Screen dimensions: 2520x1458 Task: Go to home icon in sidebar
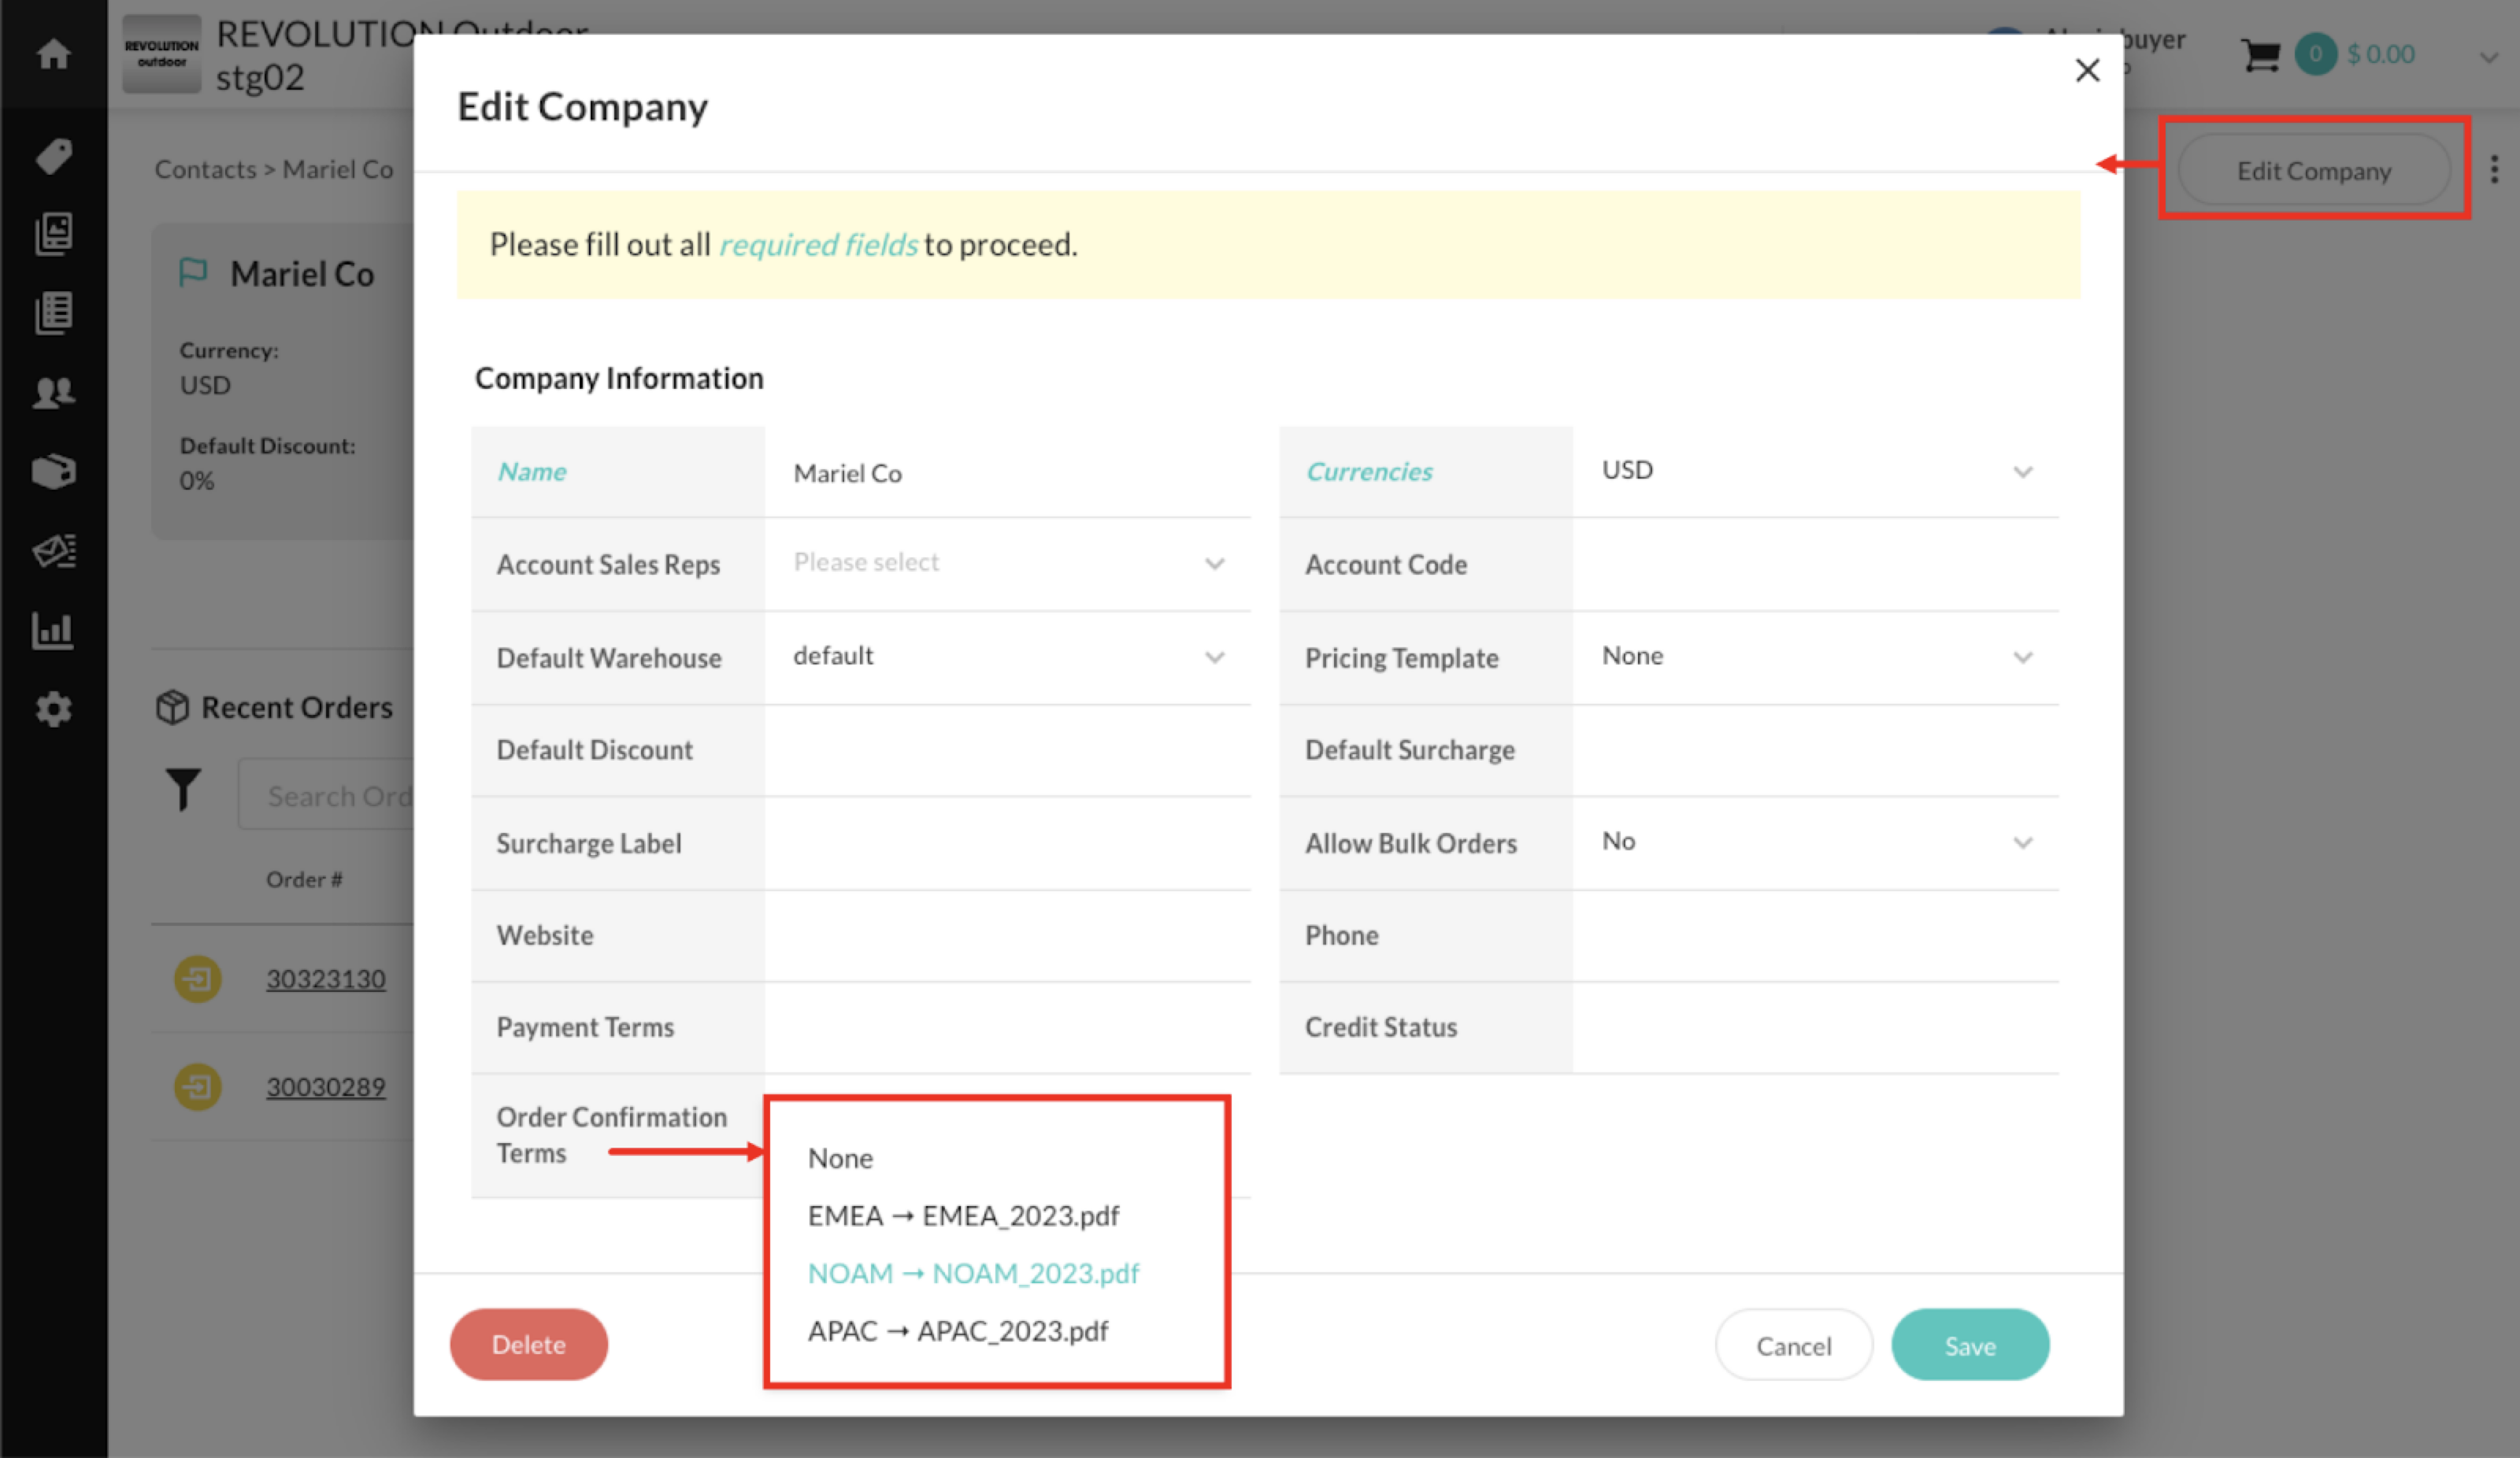point(54,53)
